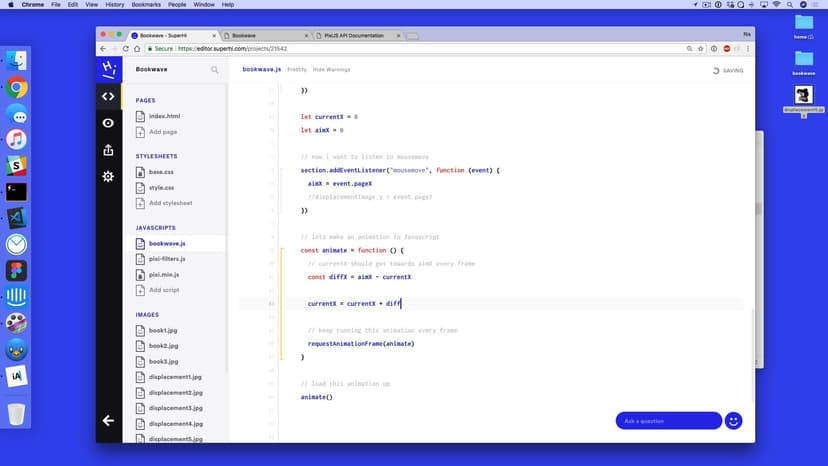828x466 pixels.
Task: Click the SuperHi logo icon
Action: pyautogui.click(x=108, y=69)
